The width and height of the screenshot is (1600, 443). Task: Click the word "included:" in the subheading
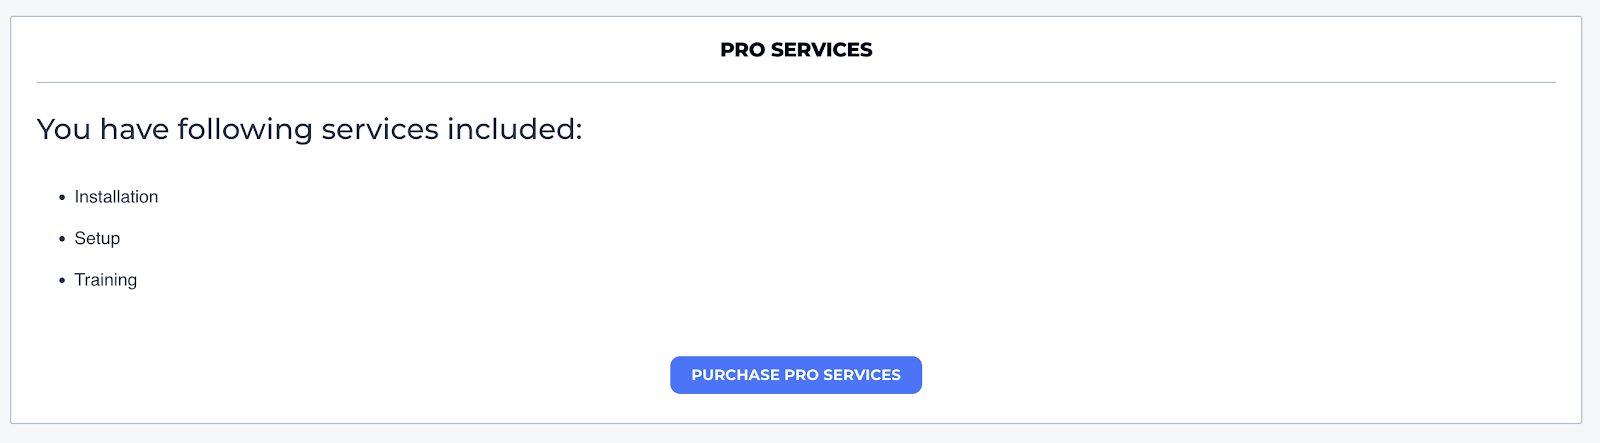point(514,129)
